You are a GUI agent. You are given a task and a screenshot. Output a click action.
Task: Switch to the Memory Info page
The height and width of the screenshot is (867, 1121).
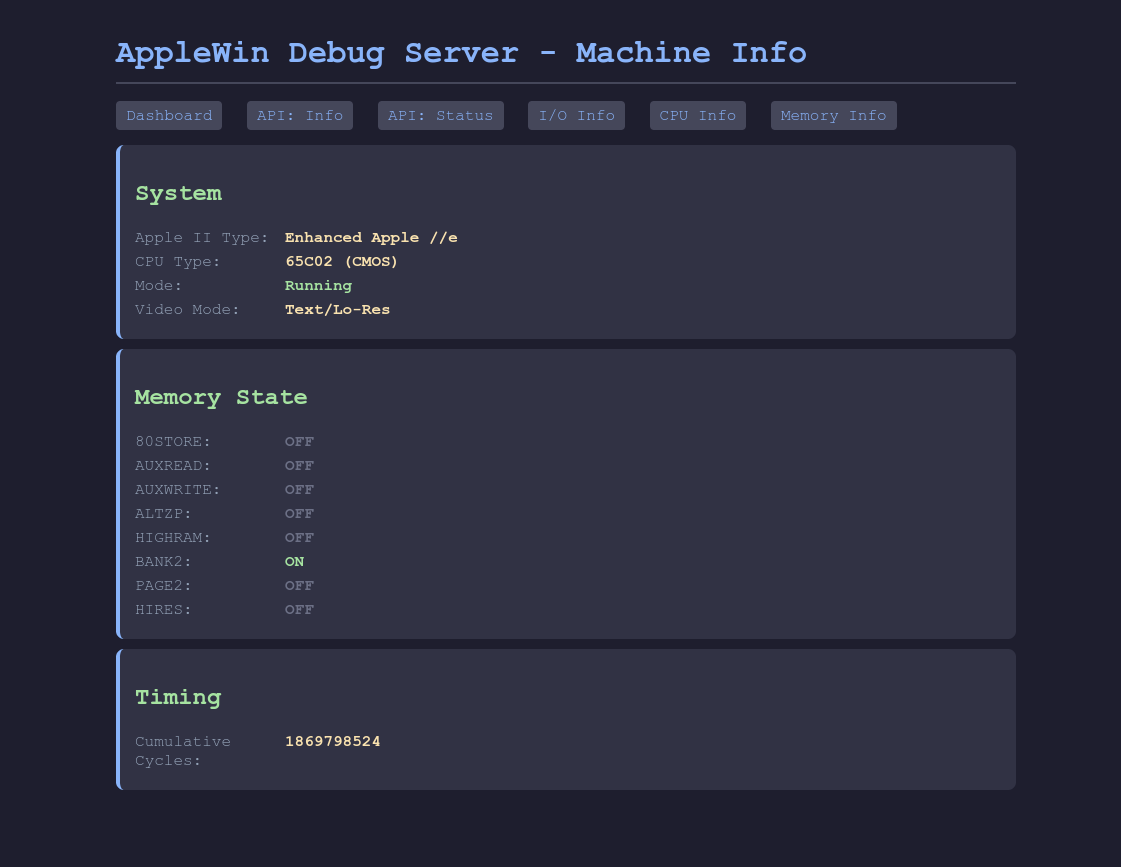click(833, 116)
